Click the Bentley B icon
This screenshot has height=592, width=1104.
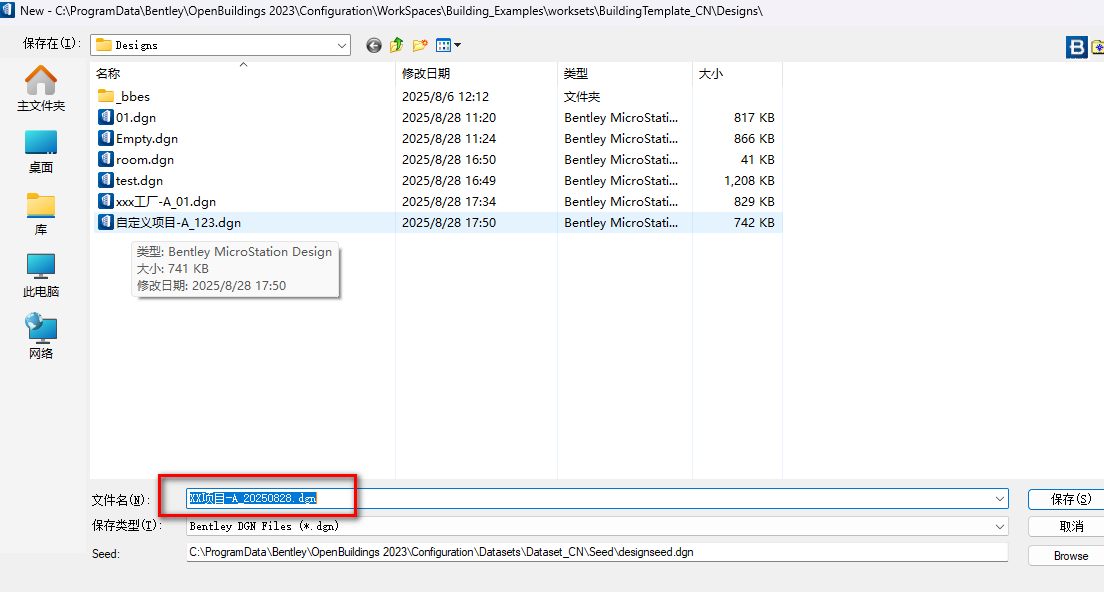pyautogui.click(x=1077, y=47)
